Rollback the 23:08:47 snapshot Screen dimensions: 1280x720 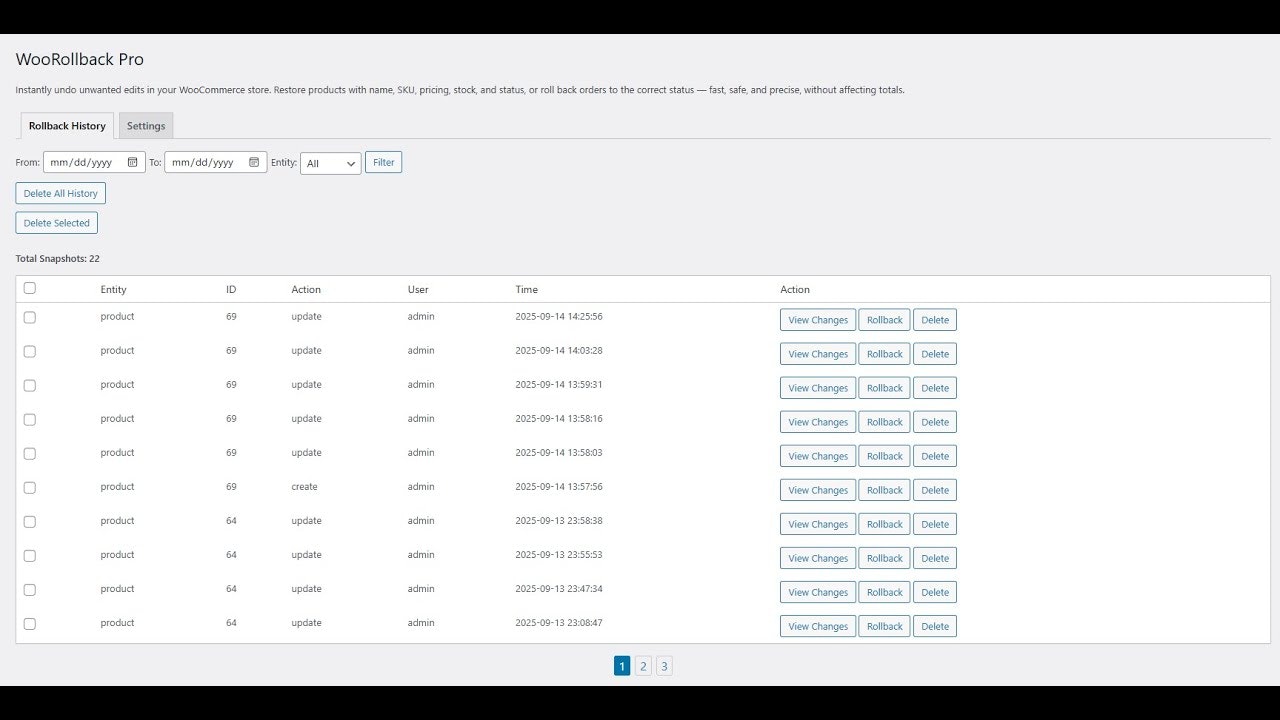click(884, 626)
